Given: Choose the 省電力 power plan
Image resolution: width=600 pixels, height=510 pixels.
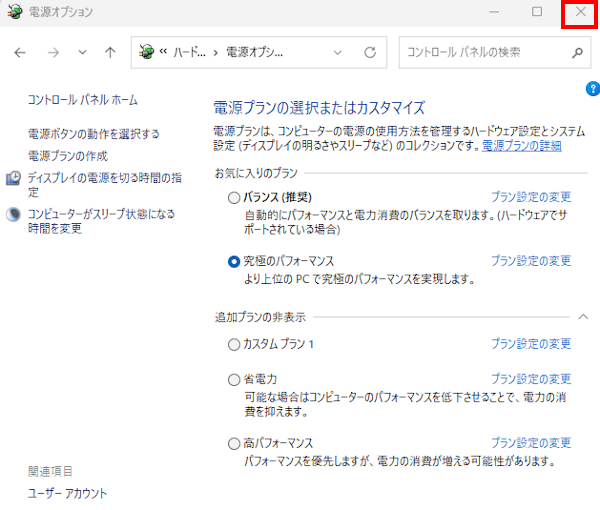Looking at the screenshot, I should pyautogui.click(x=234, y=380).
